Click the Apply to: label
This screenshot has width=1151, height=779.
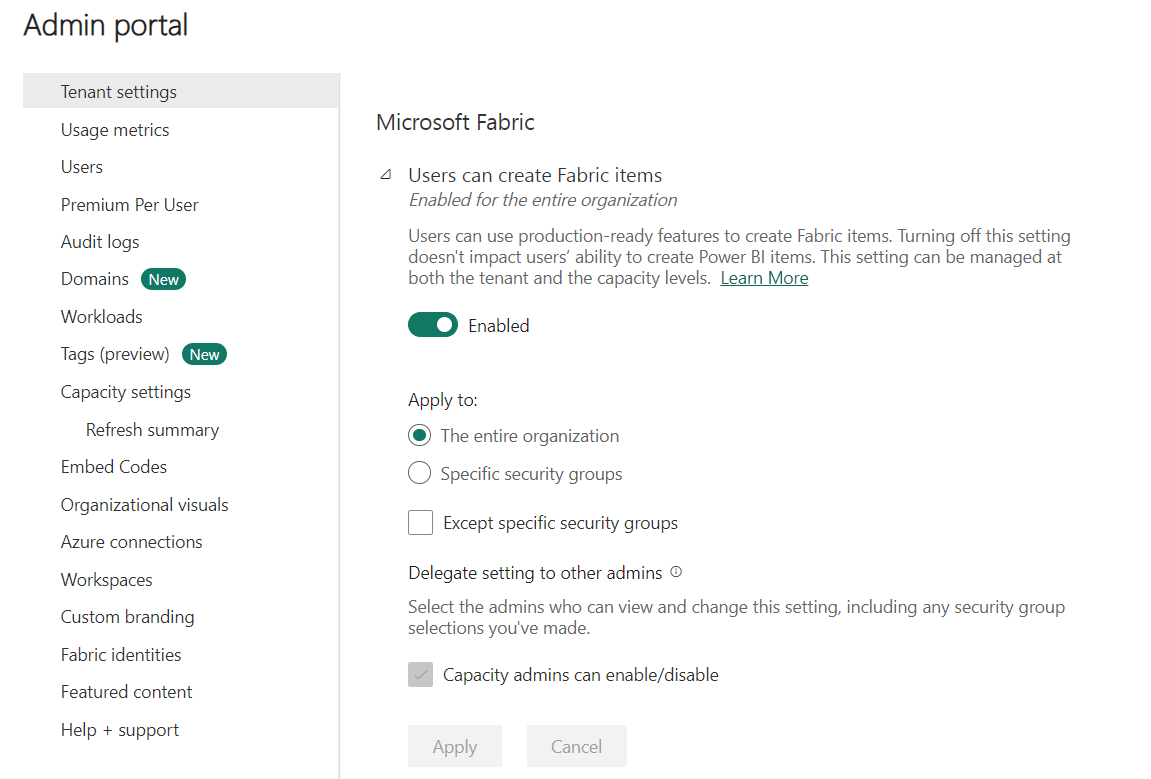(443, 400)
